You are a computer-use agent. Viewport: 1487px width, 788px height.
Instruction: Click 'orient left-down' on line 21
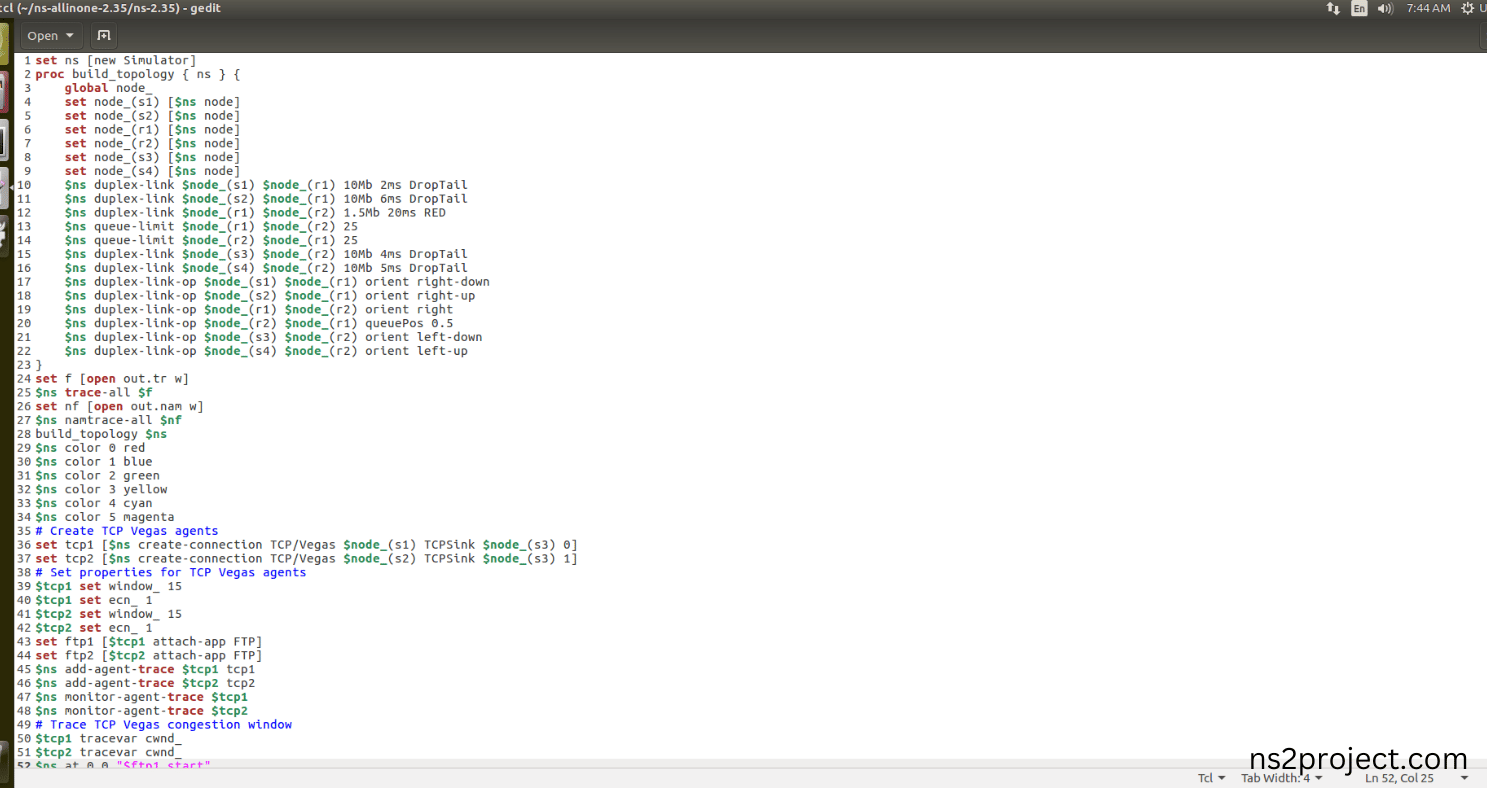(424, 337)
